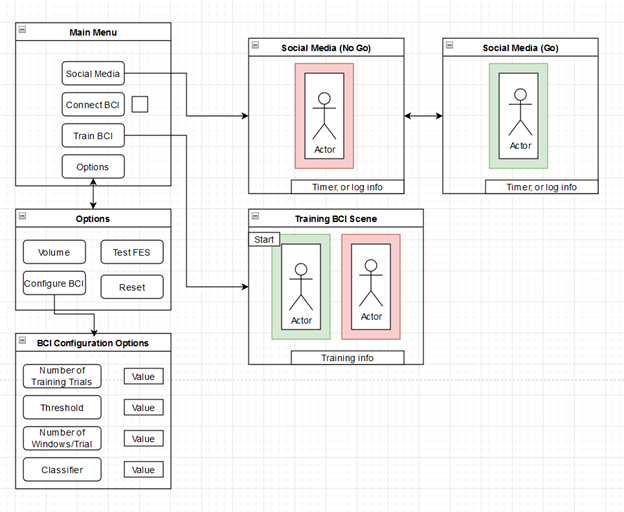
Task: Click the Reset button in Options
Action: 132,287
